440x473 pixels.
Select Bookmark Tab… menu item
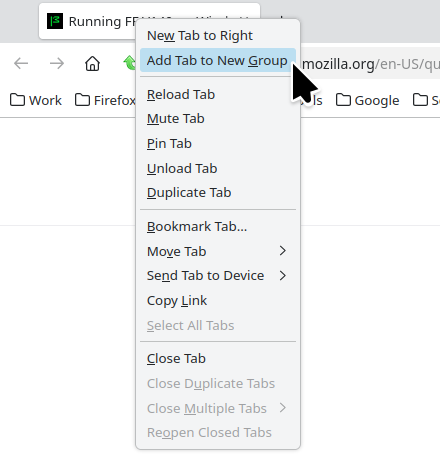coord(218,227)
